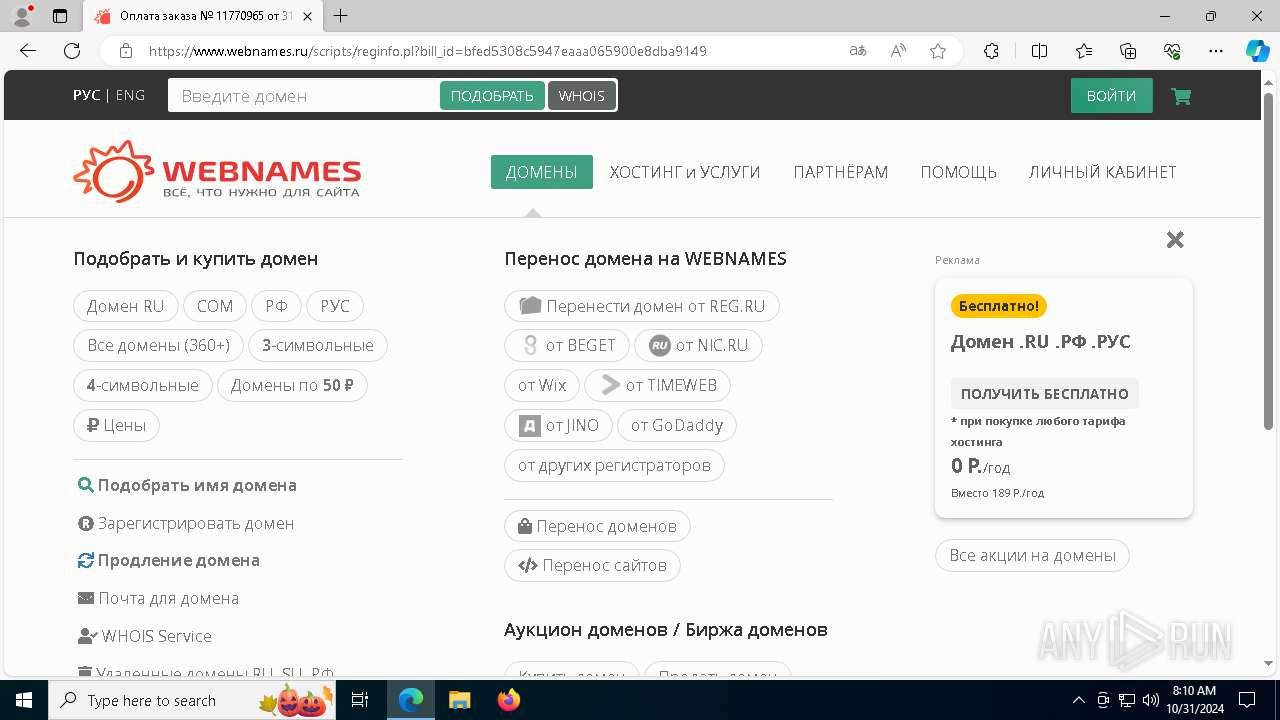
Task: Open the Copilot sidebar
Action: [x=1257, y=51]
